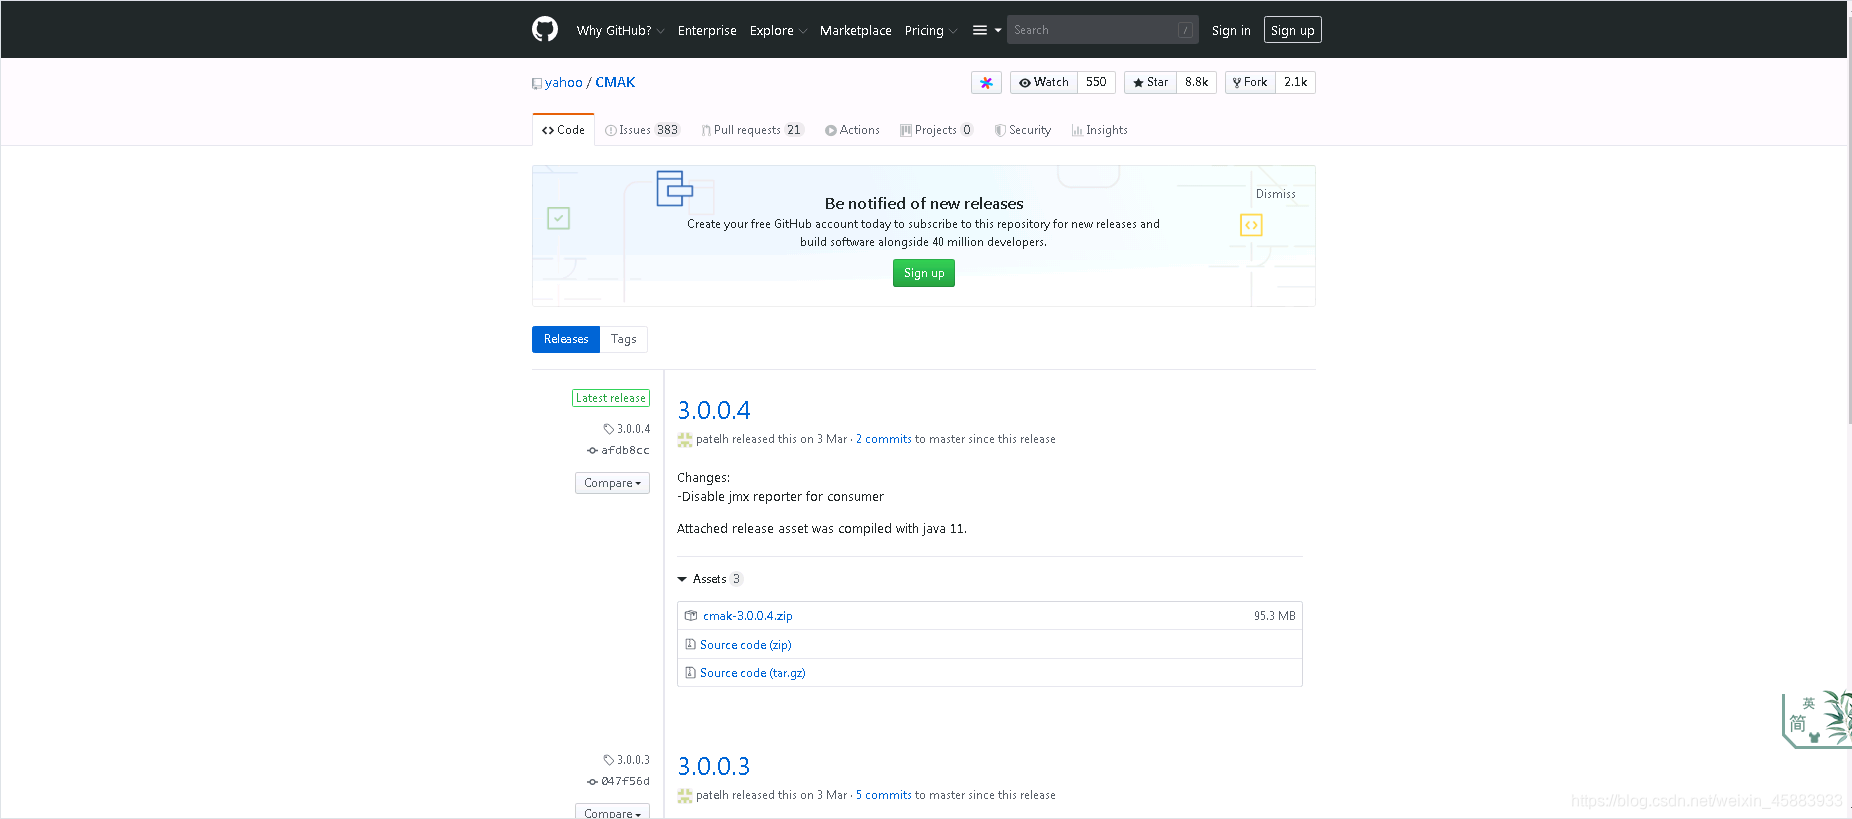Switch to the Issues tab
Viewport: 1852px width, 819px height.
[642, 130]
